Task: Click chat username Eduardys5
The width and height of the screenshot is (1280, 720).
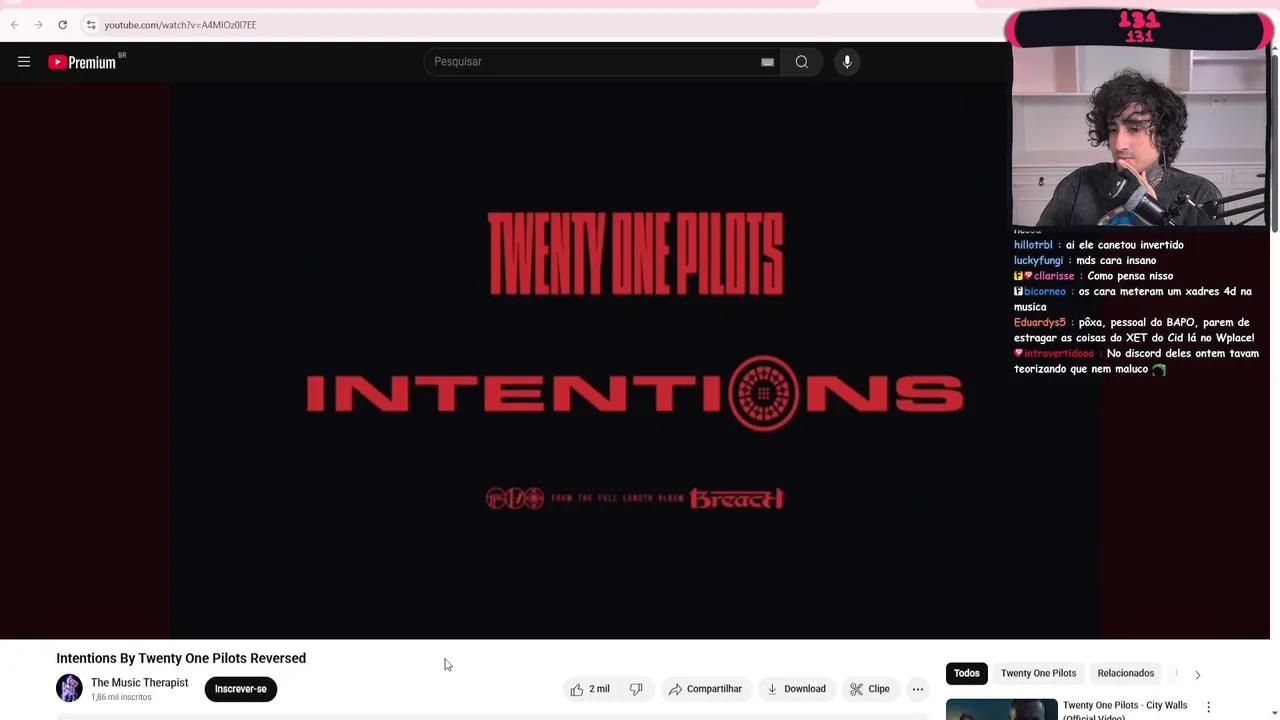Action: [x=1040, y=323]
